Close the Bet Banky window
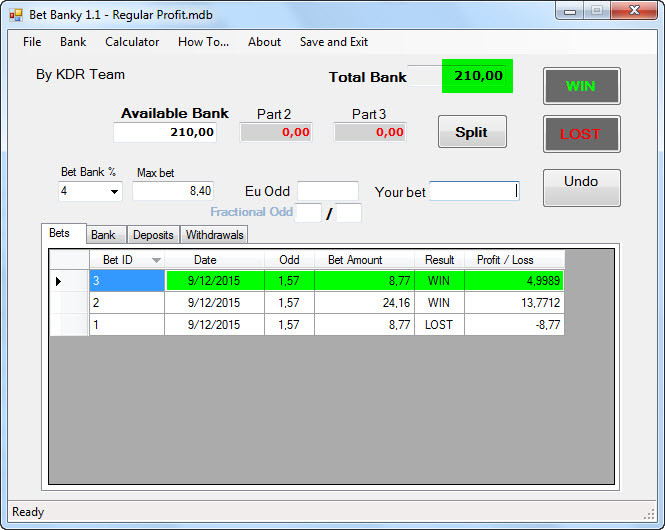This screenshot has height=530, width=665. coord(634,11)
